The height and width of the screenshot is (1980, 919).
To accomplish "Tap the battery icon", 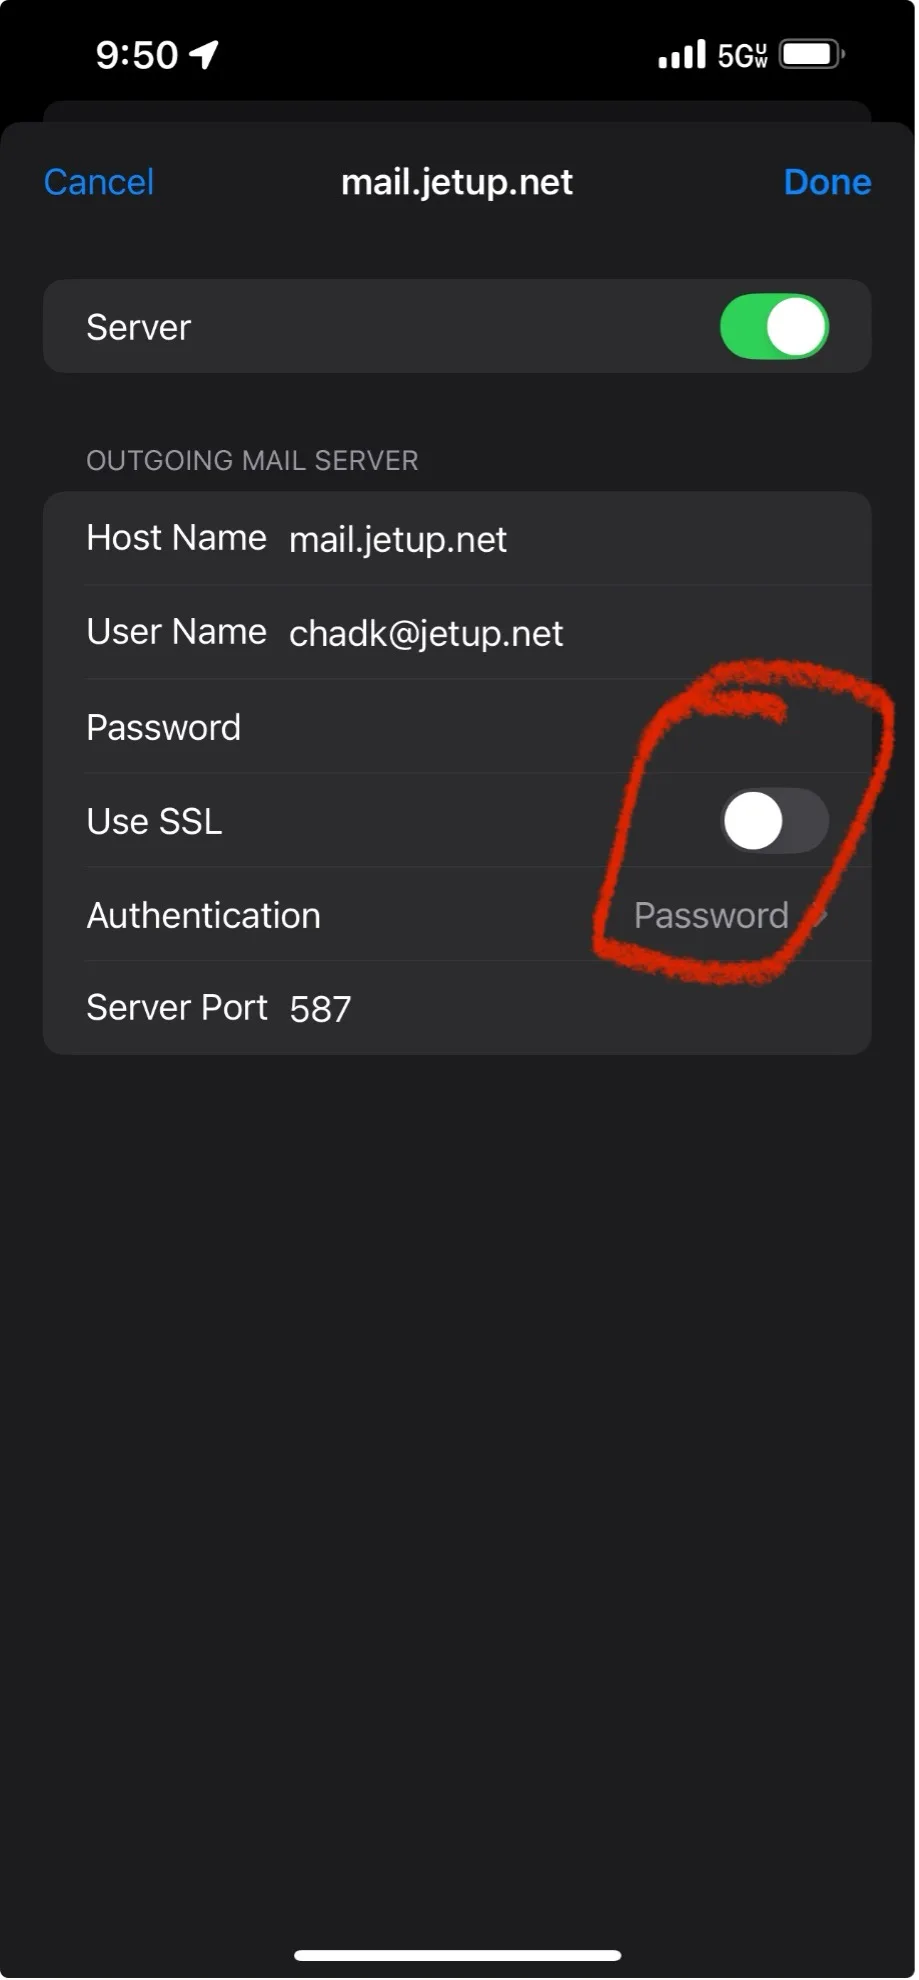I will 811,54.
